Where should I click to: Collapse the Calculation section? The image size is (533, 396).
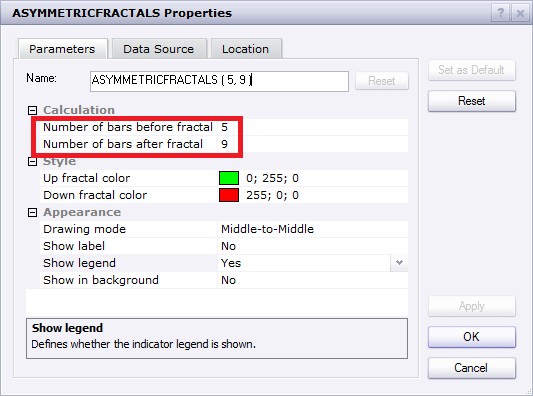(32, 110)
